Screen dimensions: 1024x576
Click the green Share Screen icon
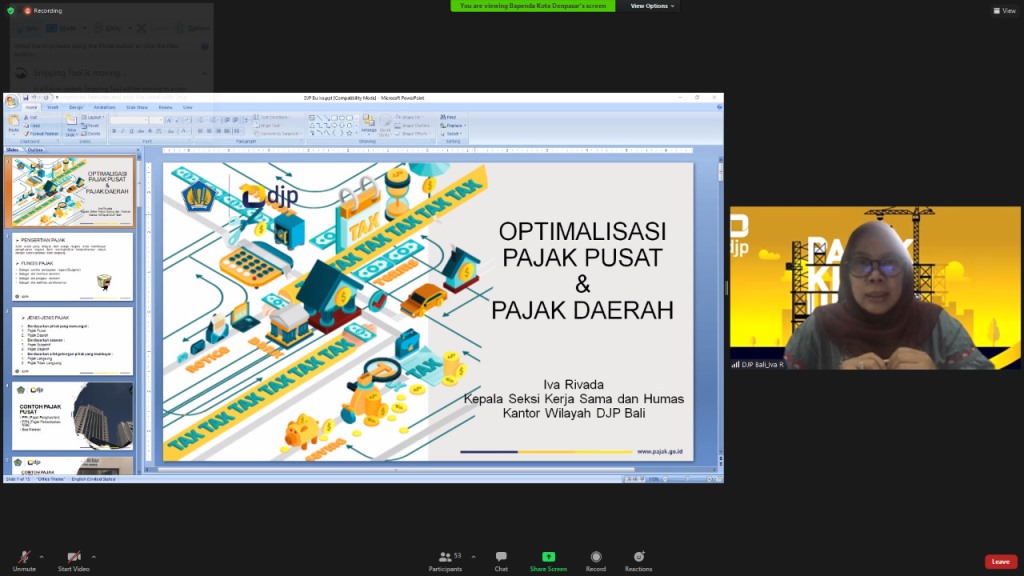tap(548, 557)
